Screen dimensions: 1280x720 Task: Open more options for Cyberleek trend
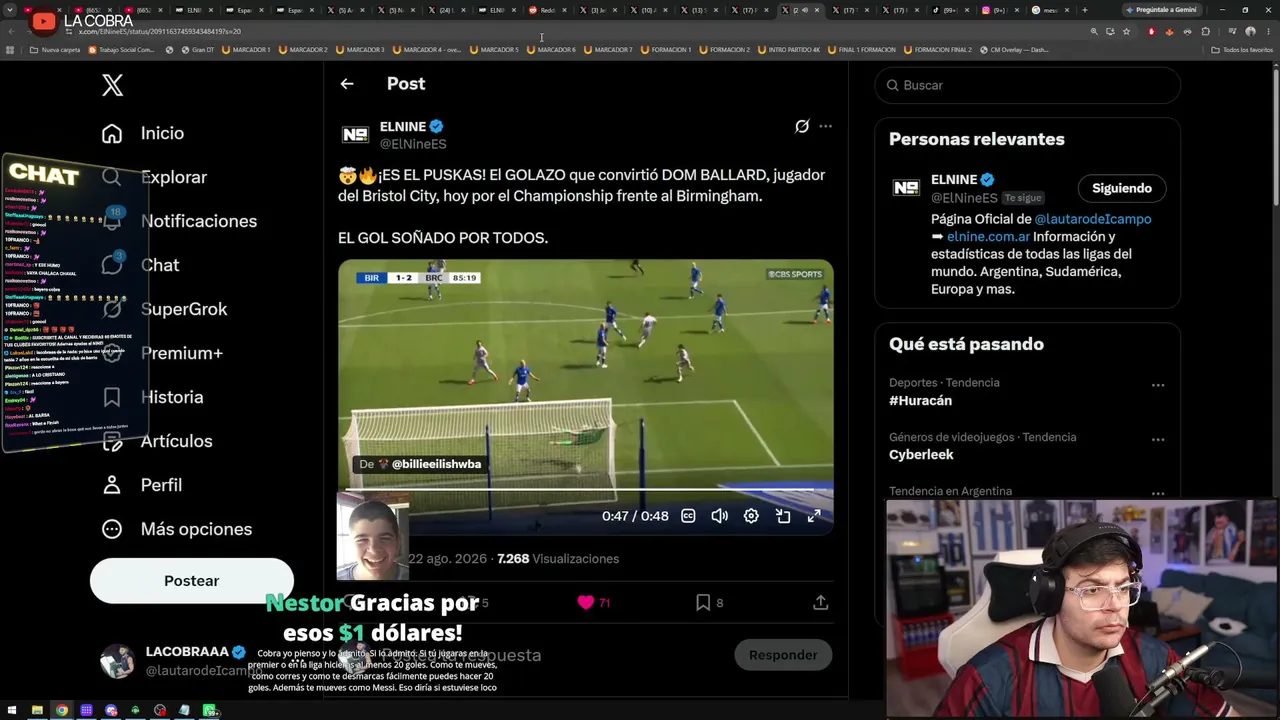coord(1158,440)
